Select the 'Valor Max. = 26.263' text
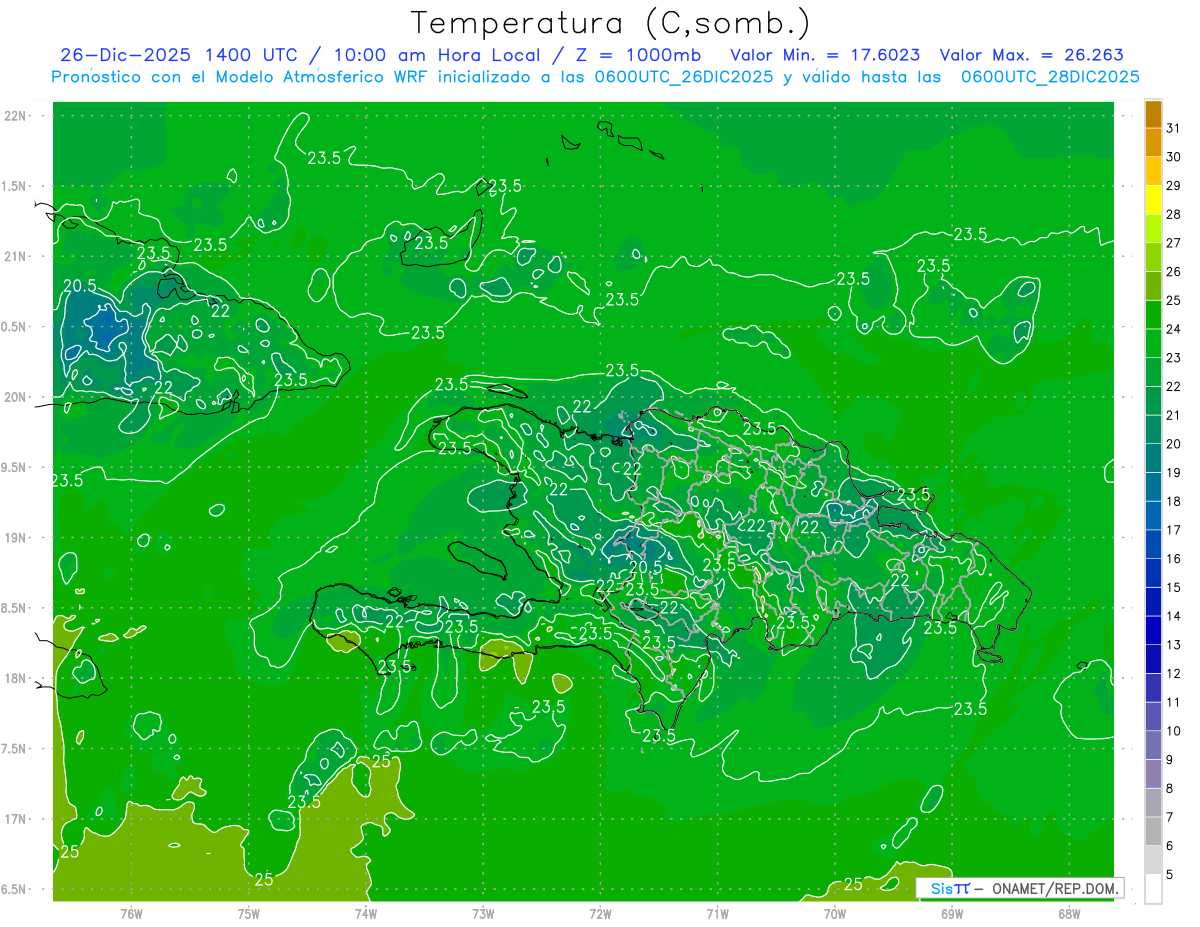 1032,55
